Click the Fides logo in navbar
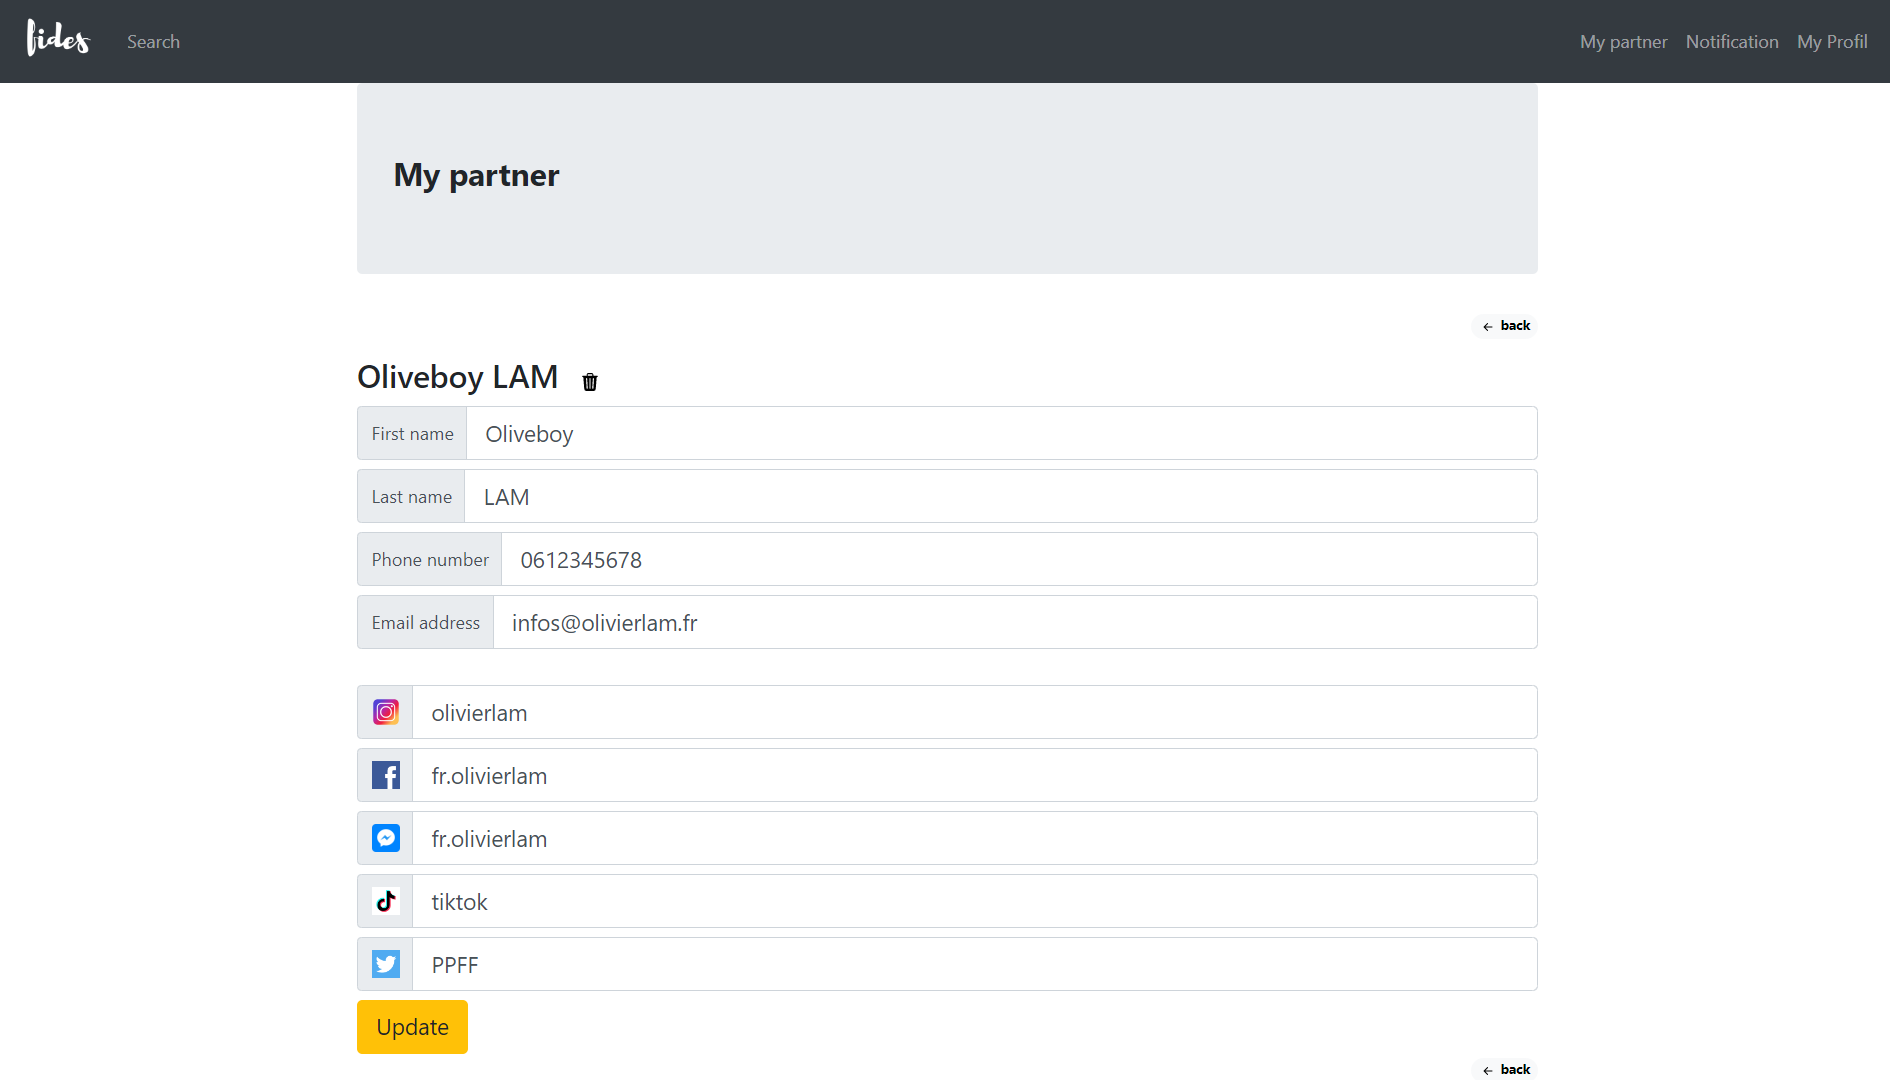Viewport: 1890px width, 1080px height. pos(58,40)
